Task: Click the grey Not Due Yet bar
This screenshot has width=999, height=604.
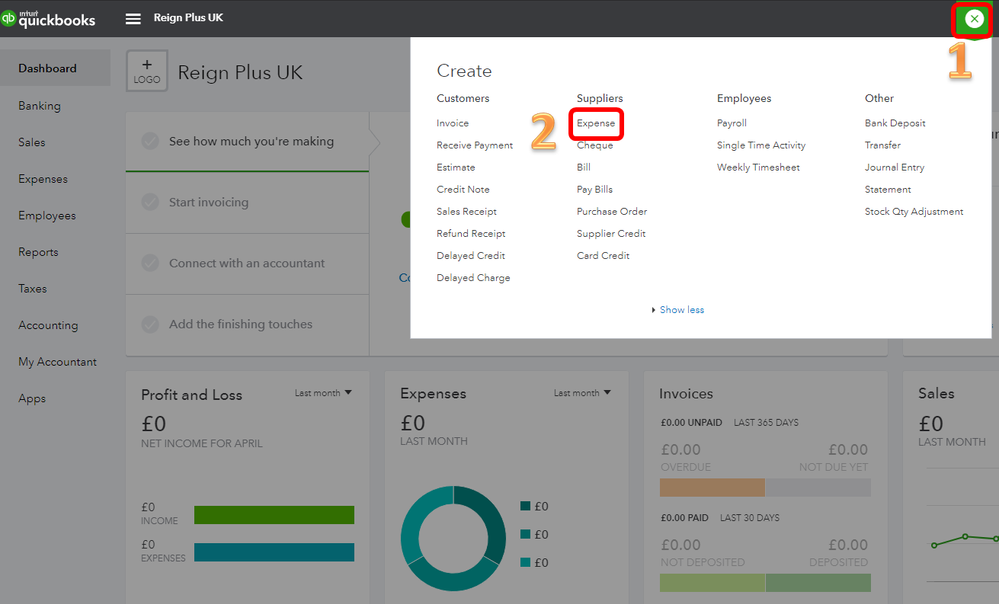Action: 818,487
